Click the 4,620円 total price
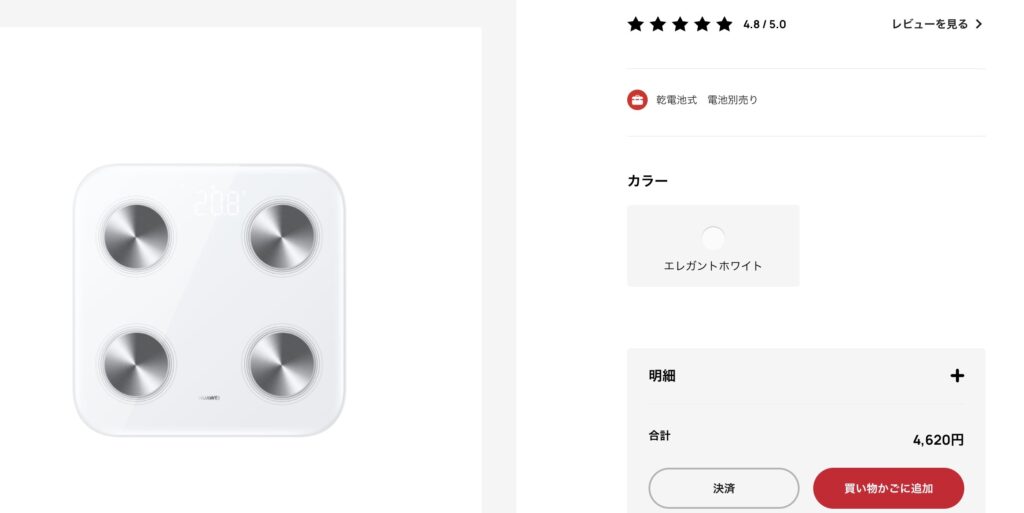The height and width of the screenshot is (513, 1024). pyautogui.click(x=938, y=440)
